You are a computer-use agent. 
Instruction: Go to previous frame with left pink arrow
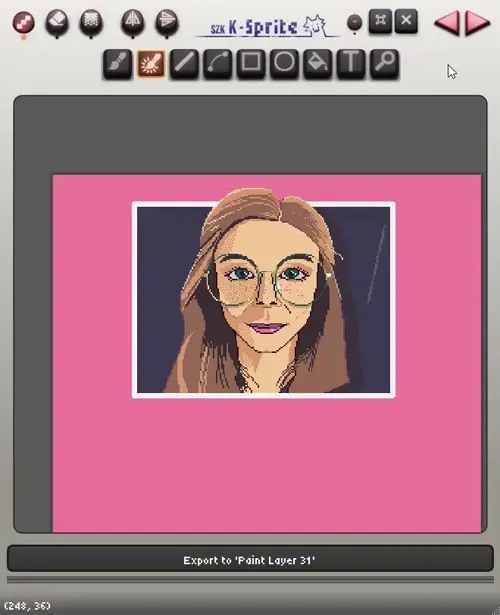tap(447, 23)
